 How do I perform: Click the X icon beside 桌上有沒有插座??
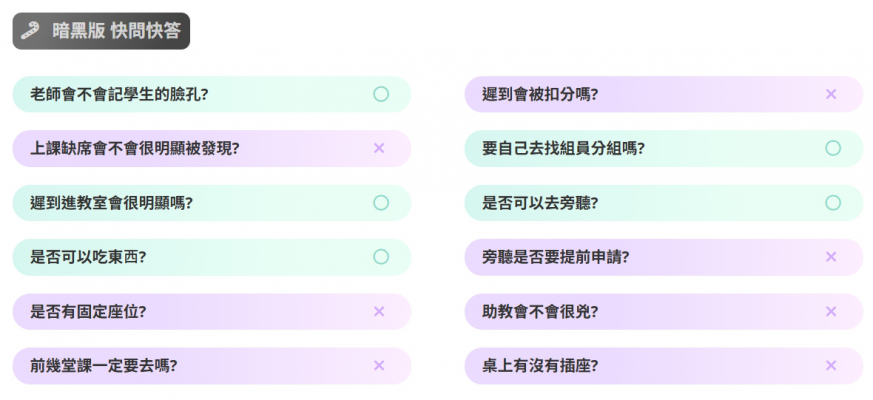[831, 365]
